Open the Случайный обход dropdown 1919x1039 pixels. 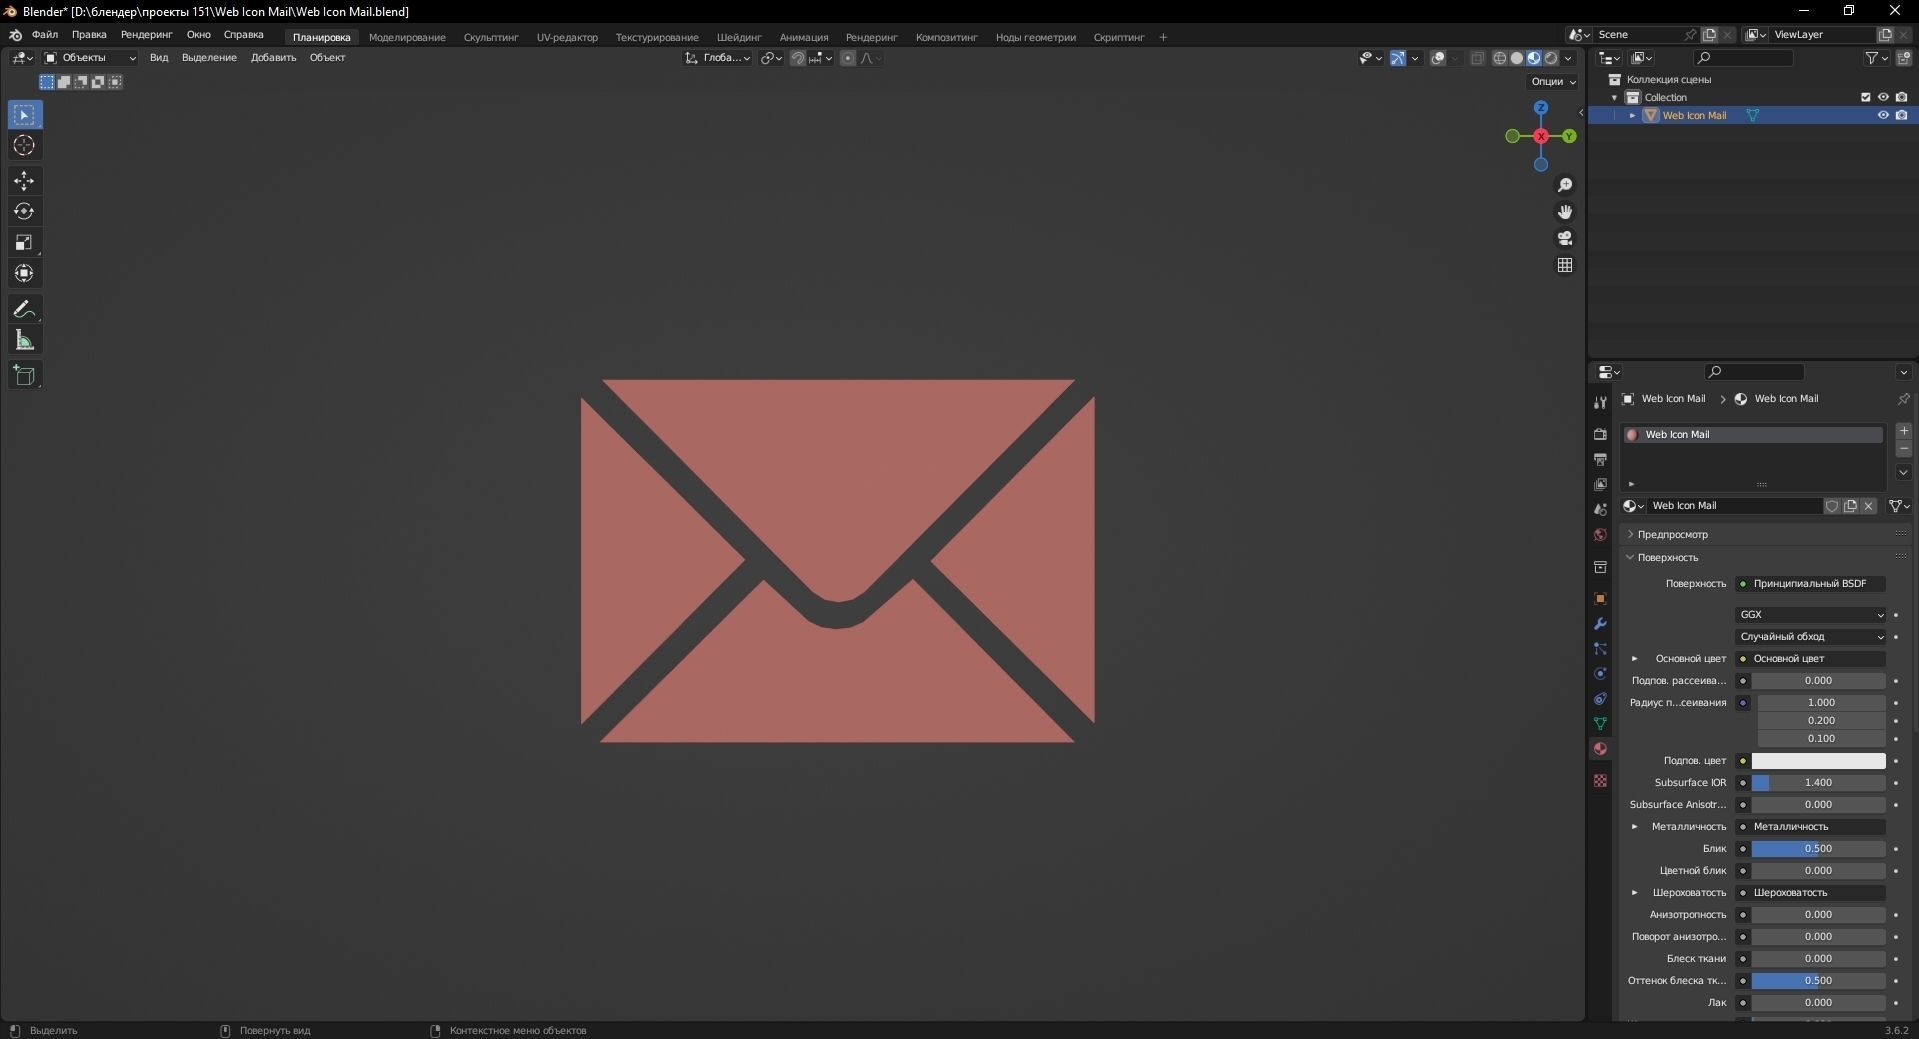point(1811,637)
